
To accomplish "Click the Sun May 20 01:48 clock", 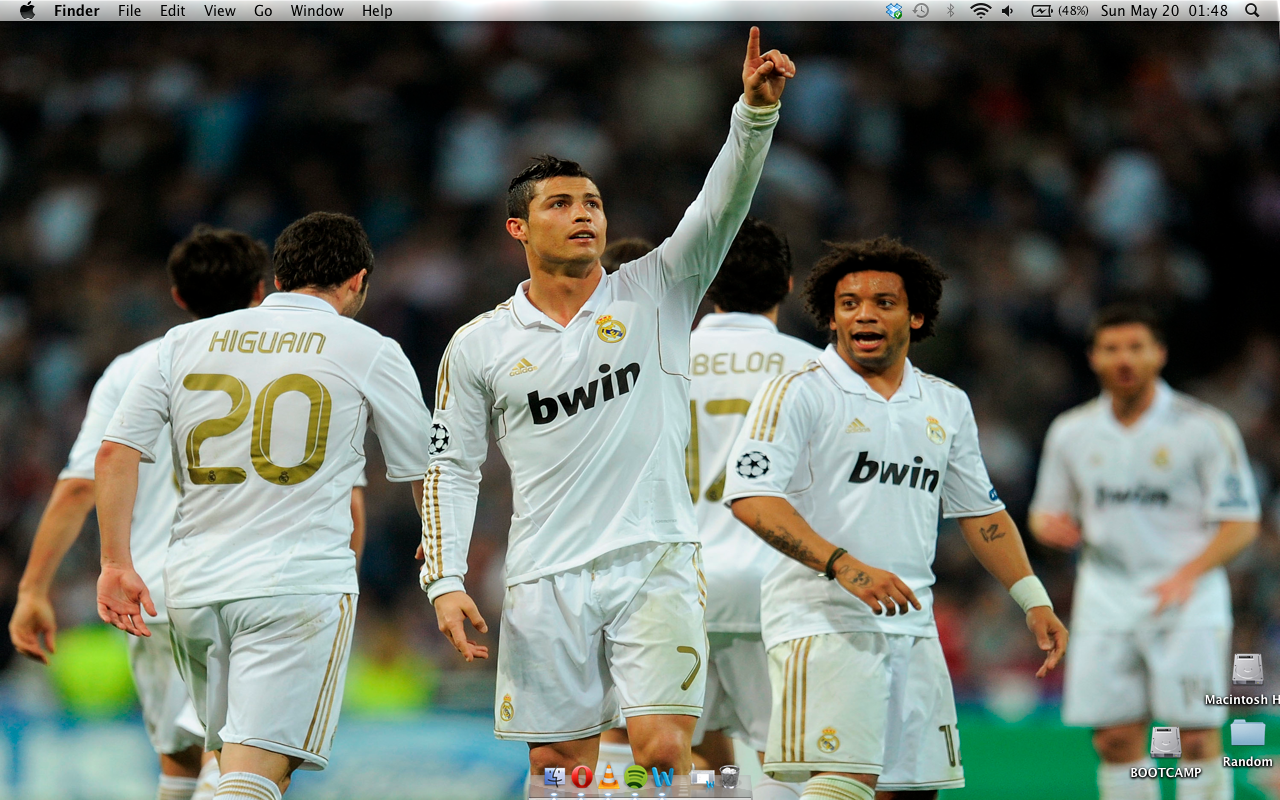I will (1164, 11).
